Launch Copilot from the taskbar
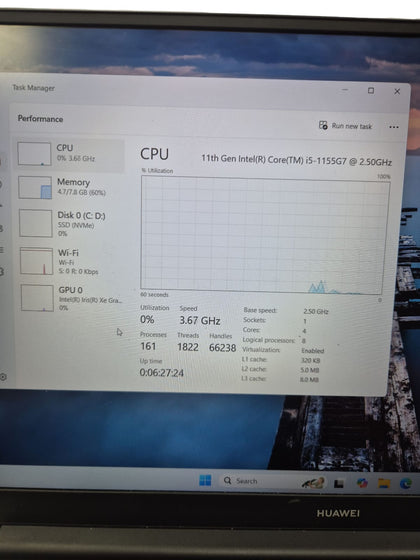This screenshot has height=560, width=420. (x=362, y=483)
